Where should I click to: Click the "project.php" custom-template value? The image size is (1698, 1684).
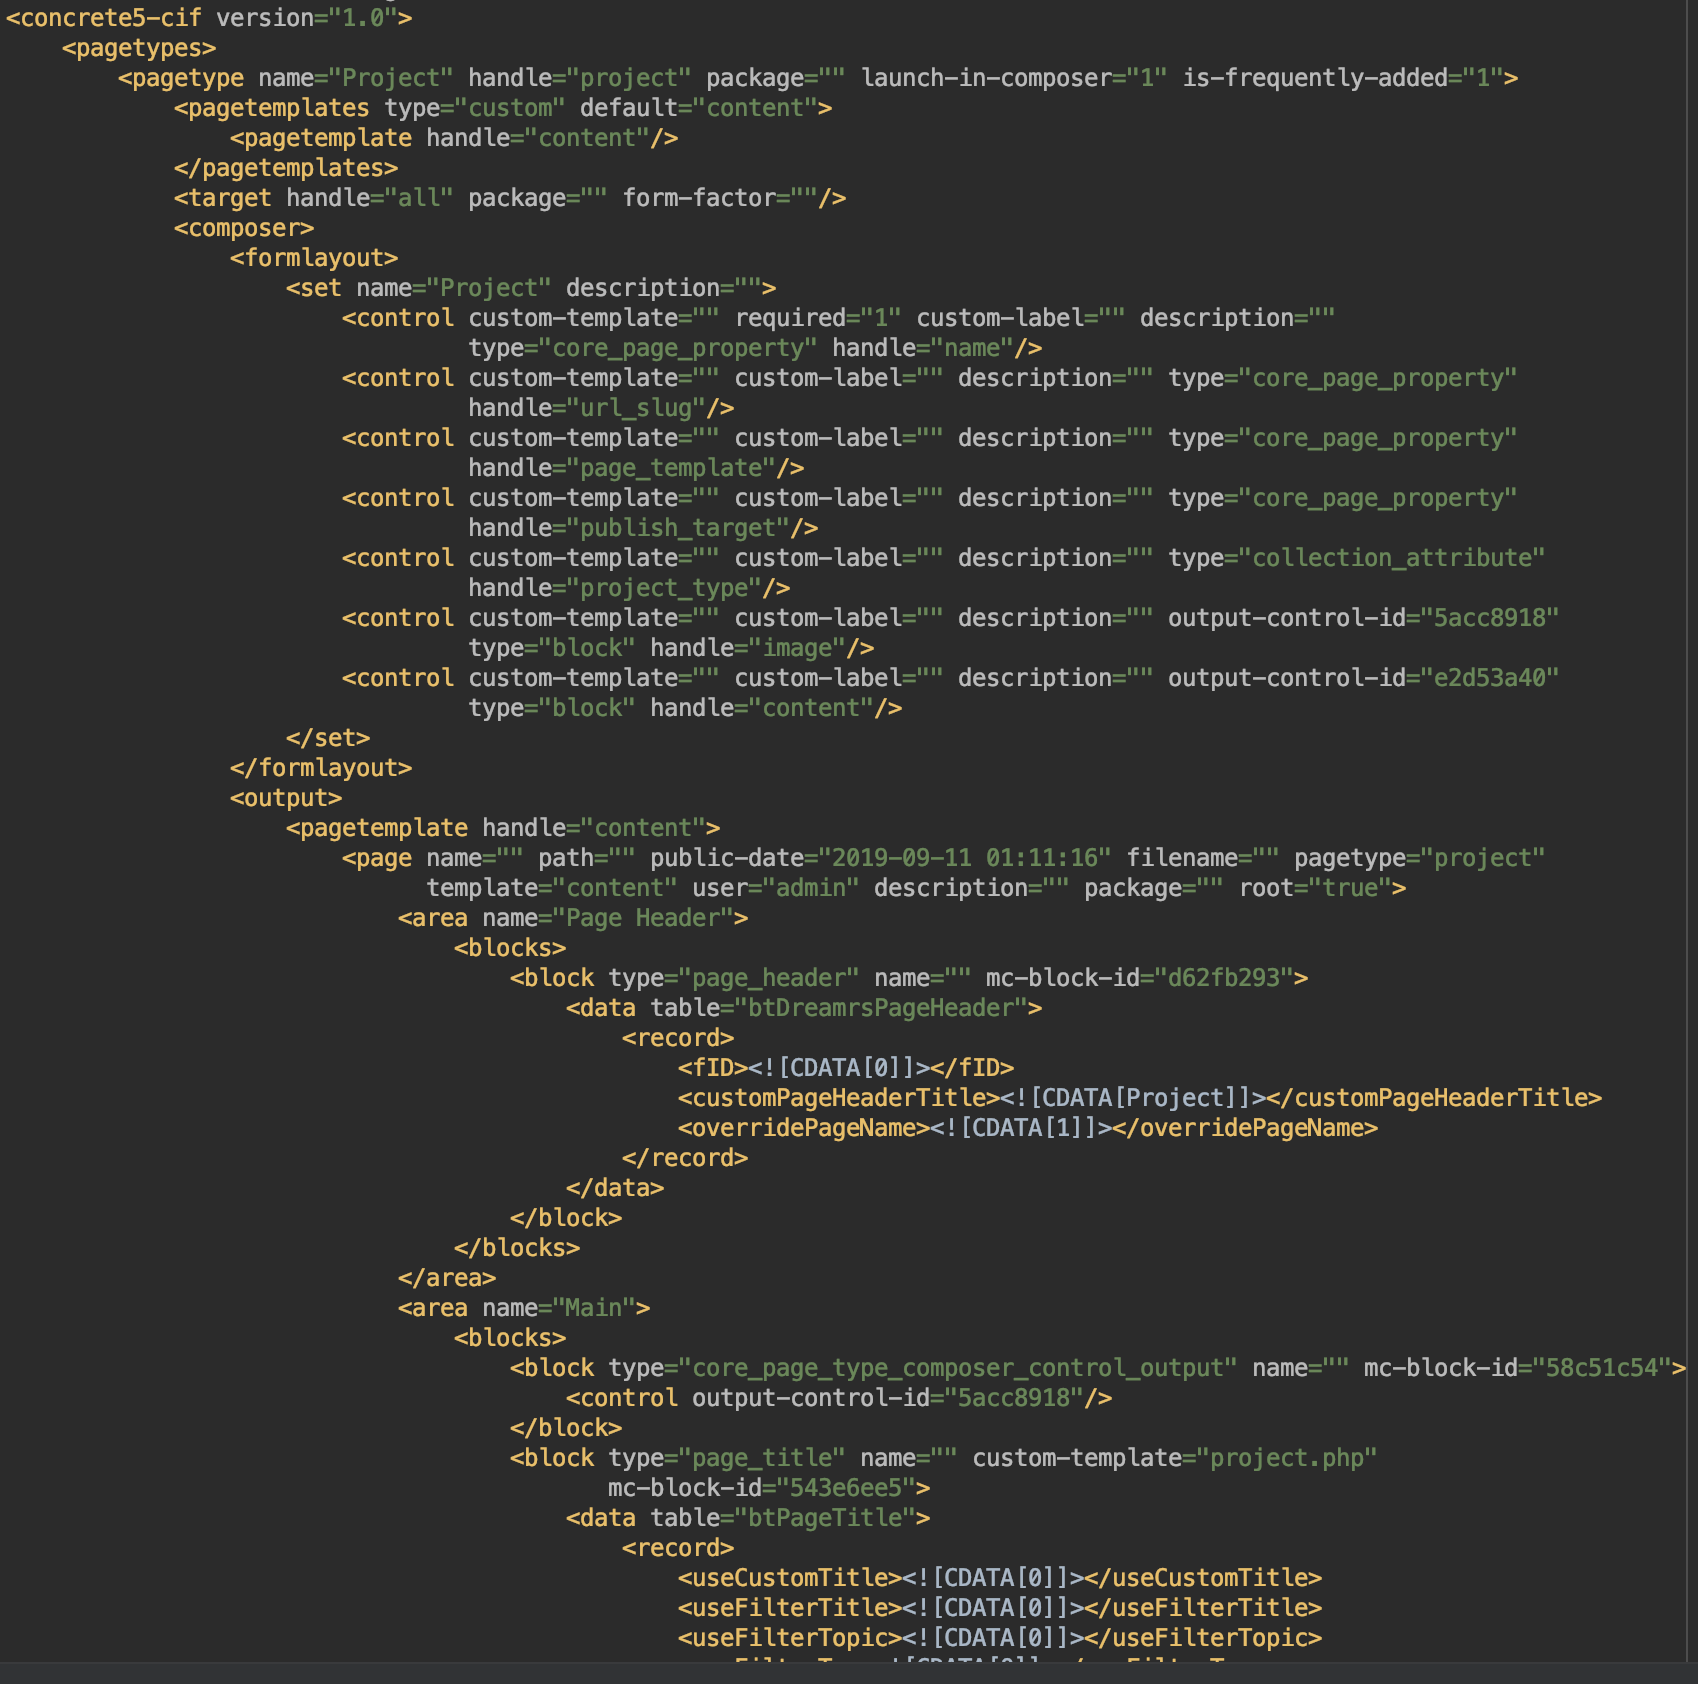point(1286,1458)
